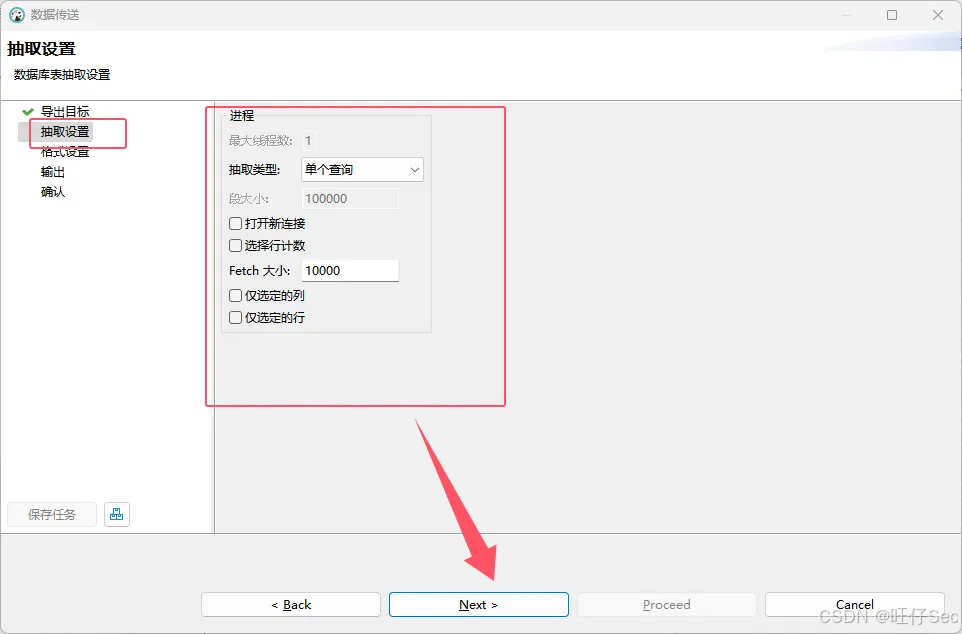This screenshot has width=962, height=634.
Task: Check the 仅选定的列 option
Action: [235, 296]
